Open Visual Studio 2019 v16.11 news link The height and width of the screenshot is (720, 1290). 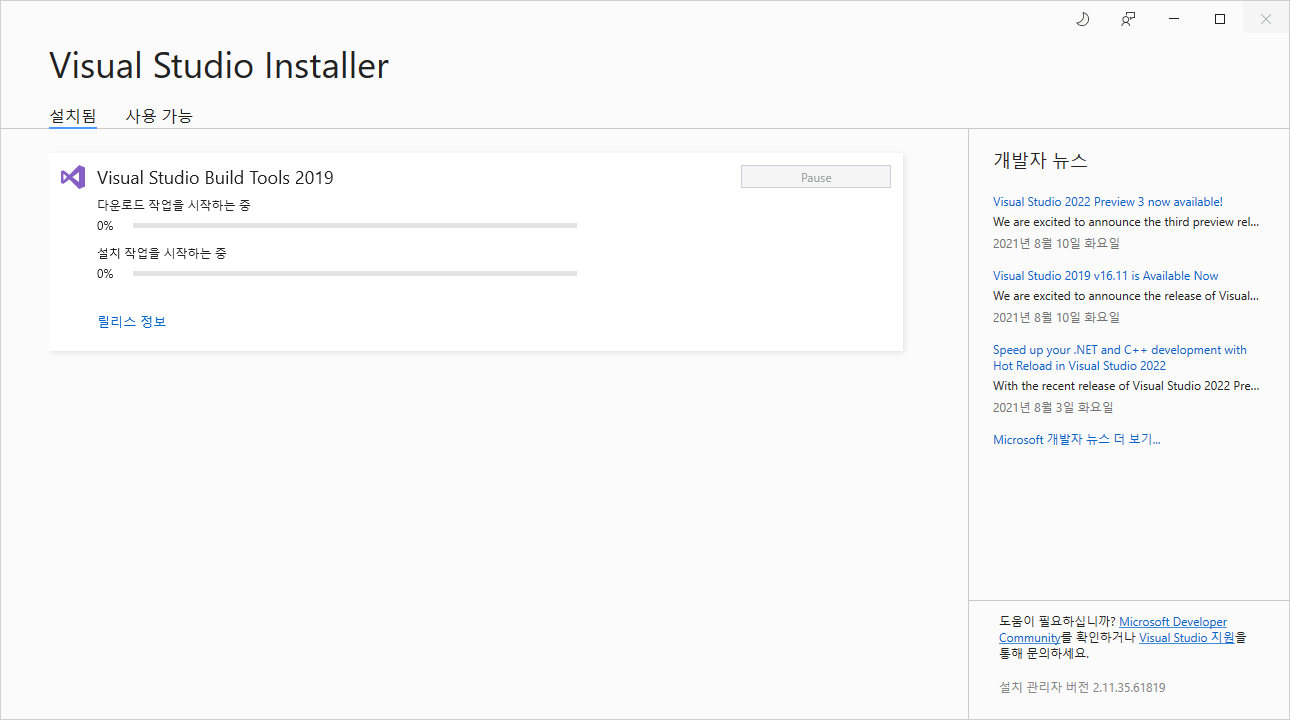click(x=1106, y=276)
